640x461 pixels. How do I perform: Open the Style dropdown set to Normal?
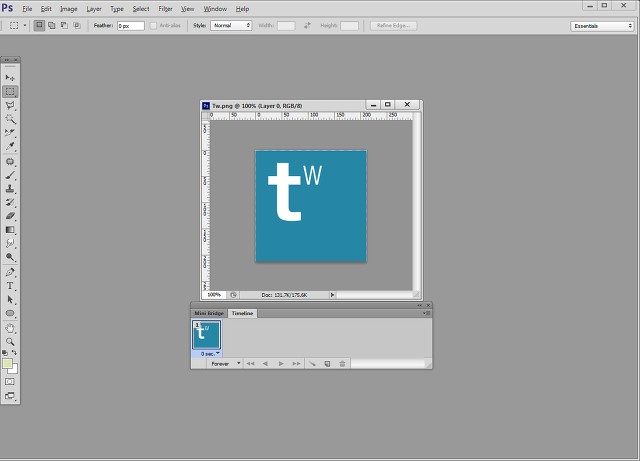[x=231, y=25]
